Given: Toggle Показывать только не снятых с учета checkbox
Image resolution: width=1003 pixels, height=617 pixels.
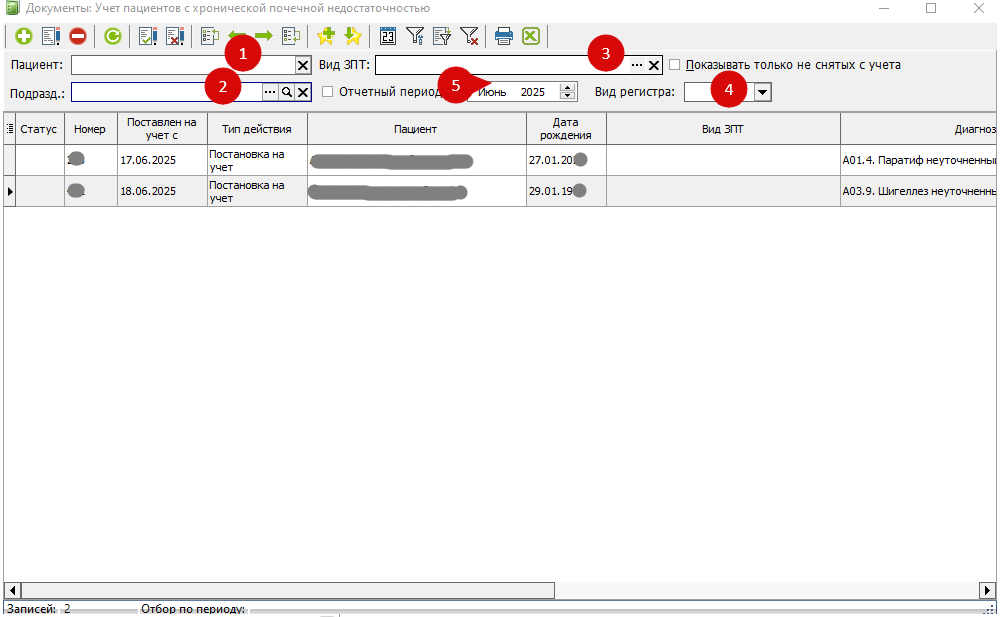Looking at the screenshot, I should 674,65.
